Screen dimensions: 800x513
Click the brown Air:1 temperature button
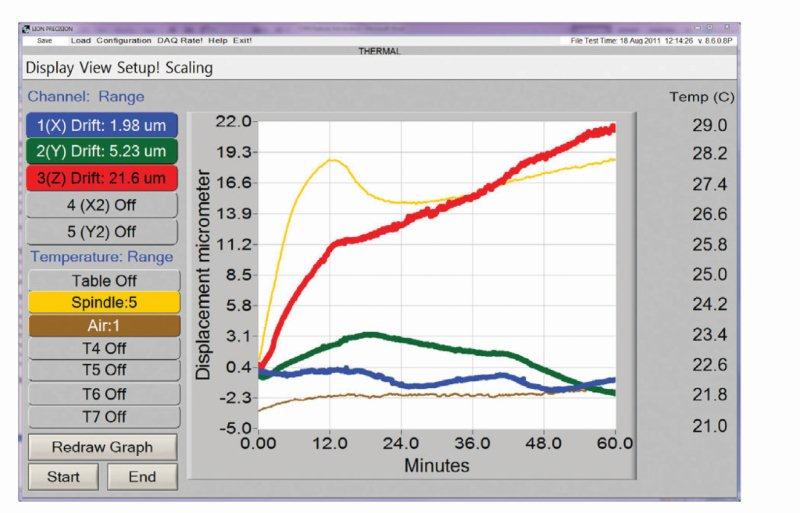pyautogui.click(x=104, y=325)
